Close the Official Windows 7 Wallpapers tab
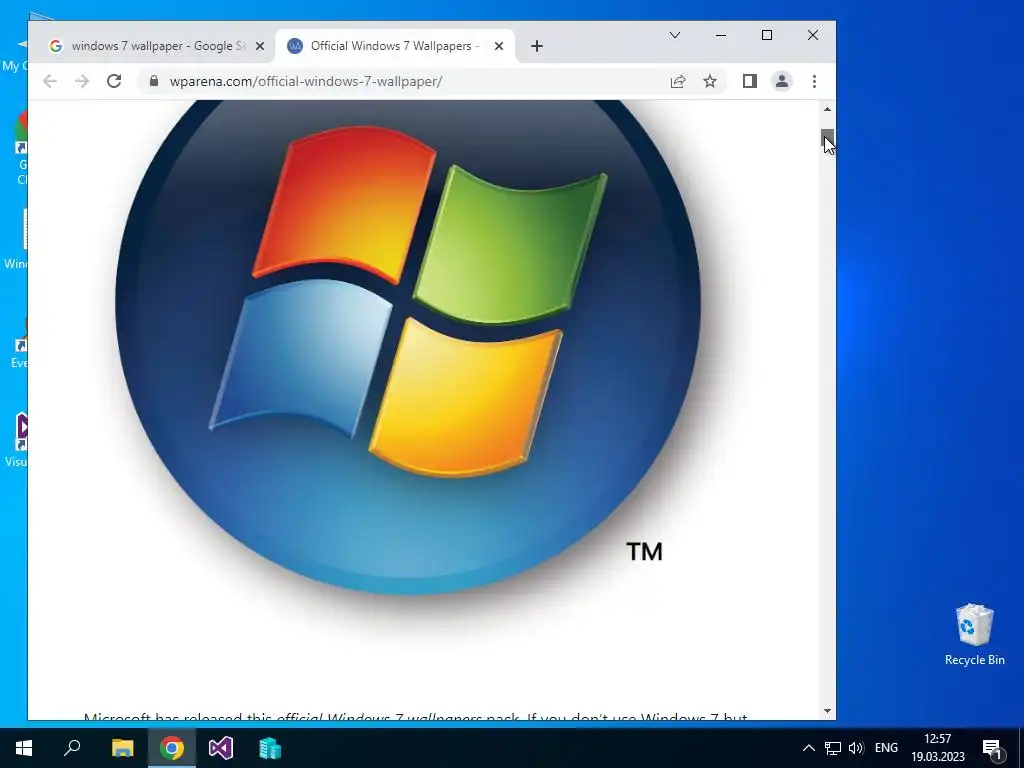1024x768 pixels. (499, 46)
